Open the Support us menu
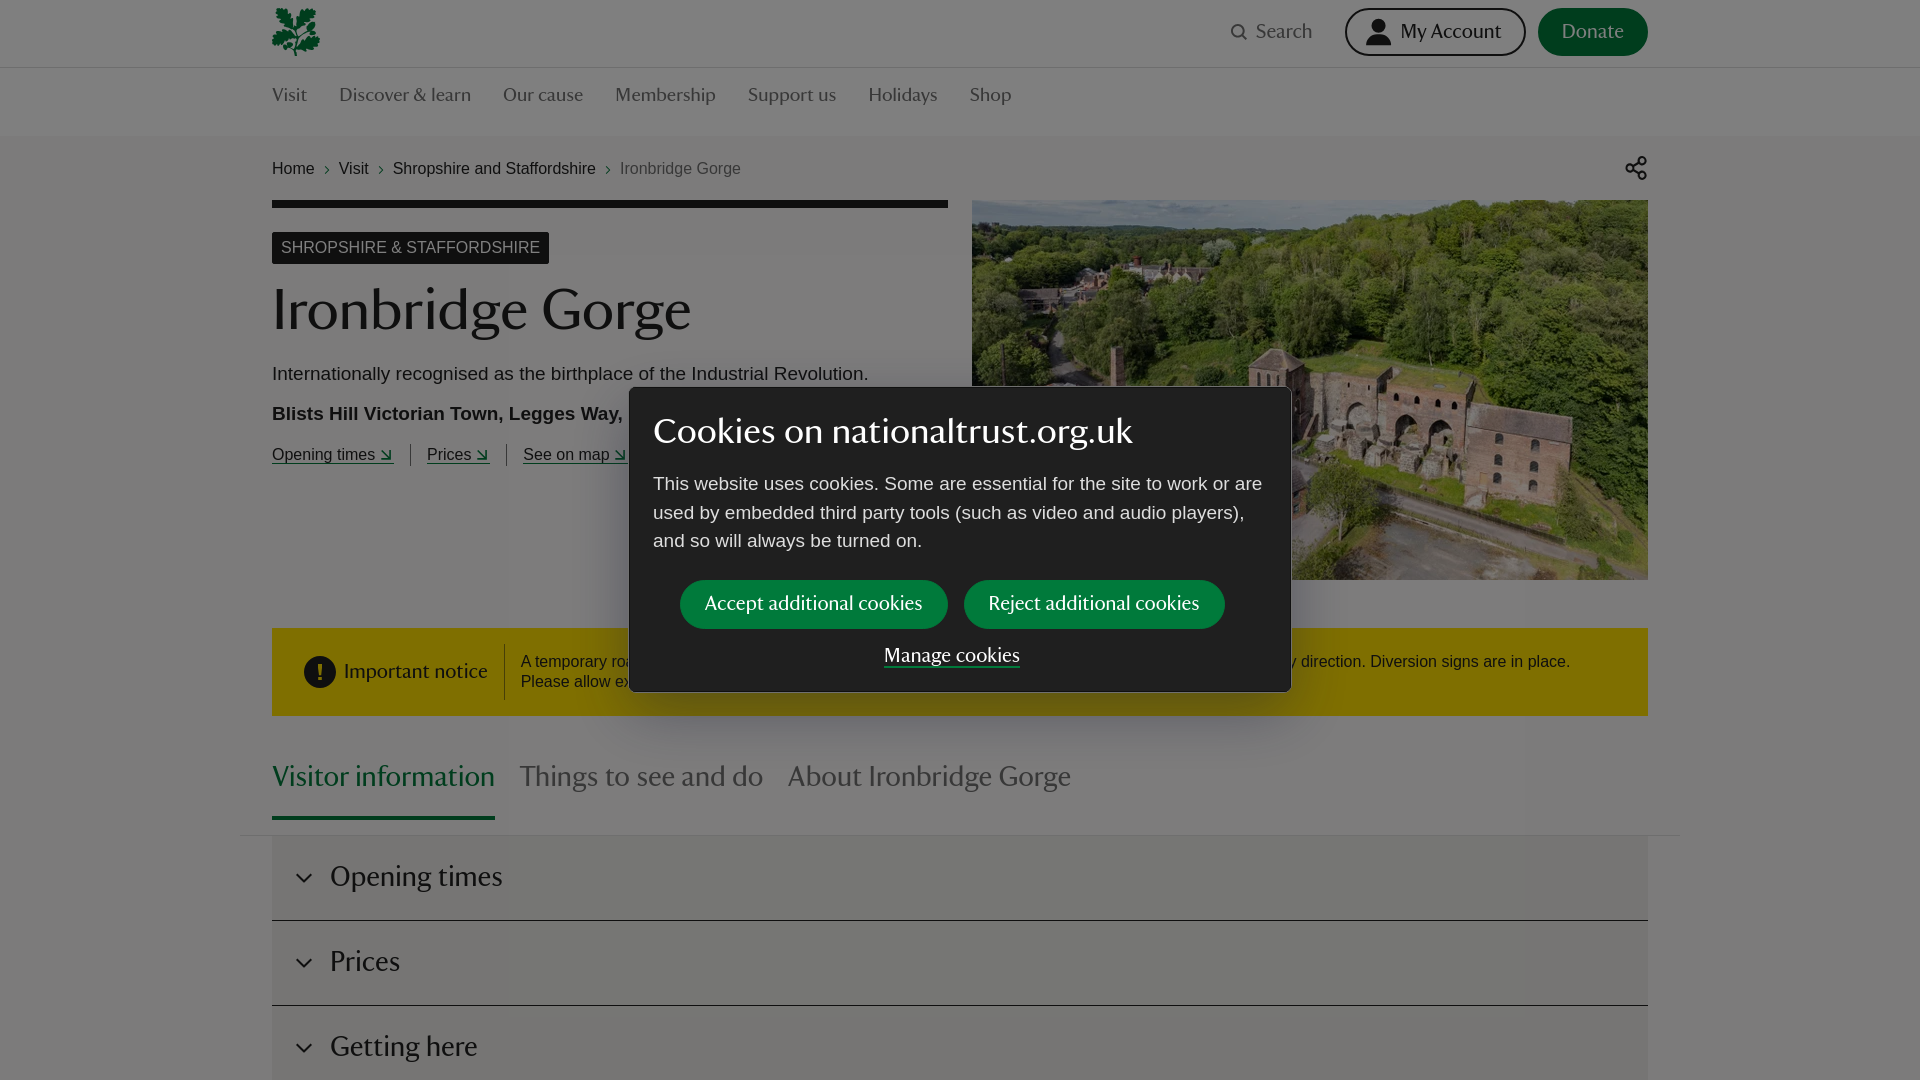 click(792, 95)
